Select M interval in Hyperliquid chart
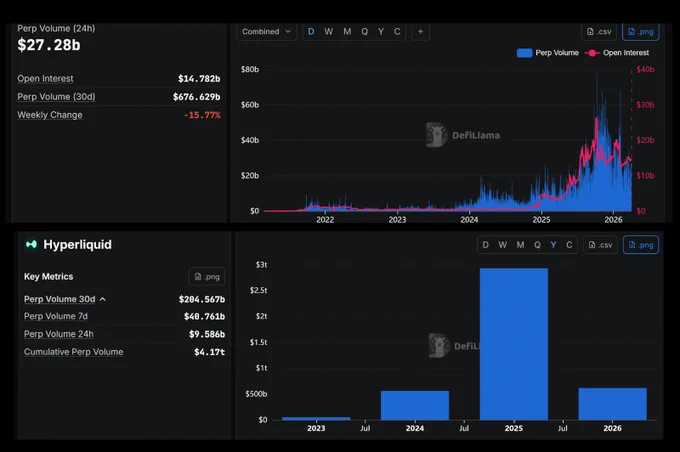 click(x=520, y=245)
